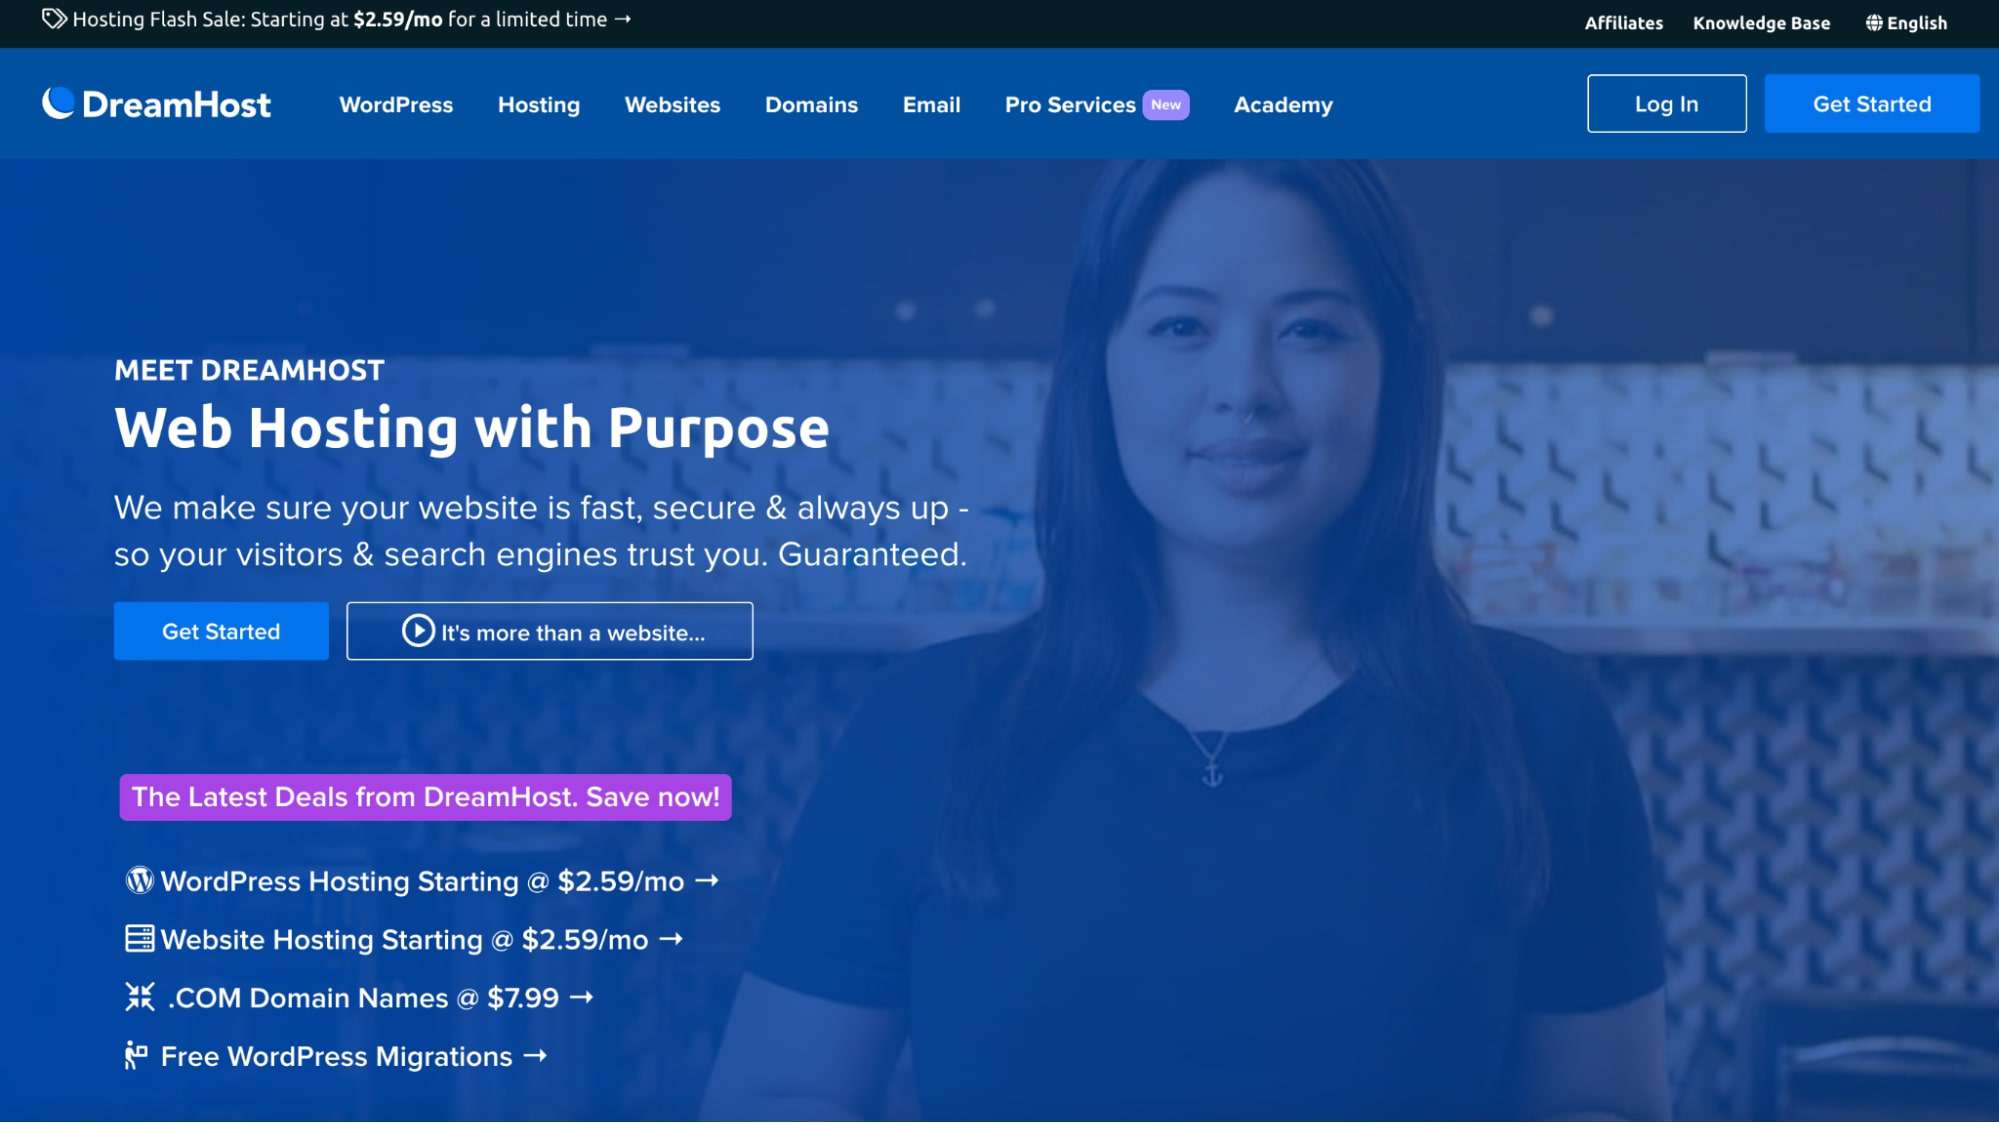Click the DreamHost wordmark in the header
The height and width of the screenshot is (1123, 1999).
pyautogui.click(x=176, y=104)
